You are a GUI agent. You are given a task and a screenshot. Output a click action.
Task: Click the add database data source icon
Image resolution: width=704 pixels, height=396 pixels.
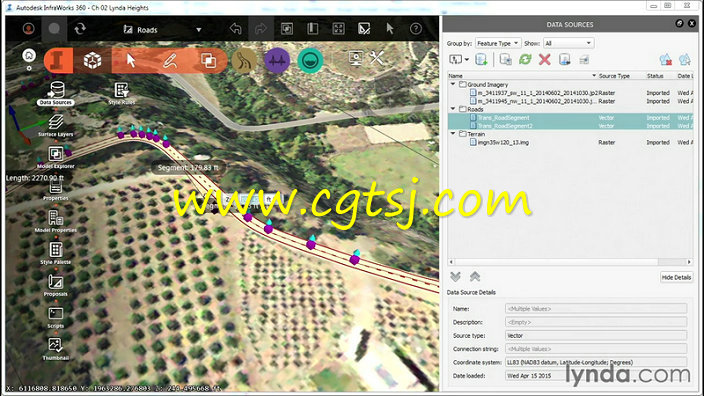click(481, 59)
